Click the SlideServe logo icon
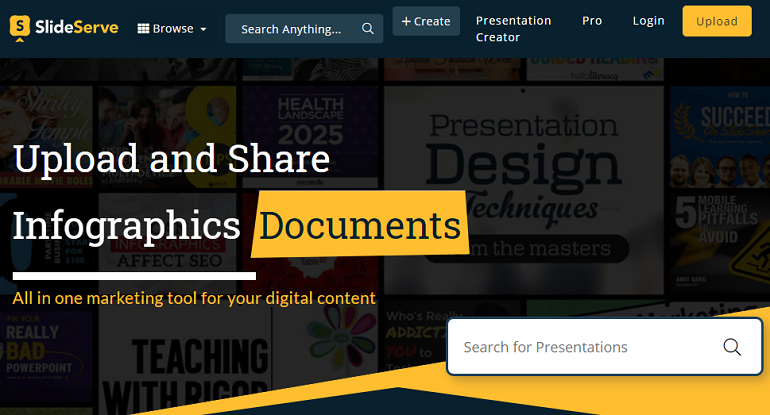The height and width of the screenshot is (415, 770). pyautogui.click(x=20, y=28)
